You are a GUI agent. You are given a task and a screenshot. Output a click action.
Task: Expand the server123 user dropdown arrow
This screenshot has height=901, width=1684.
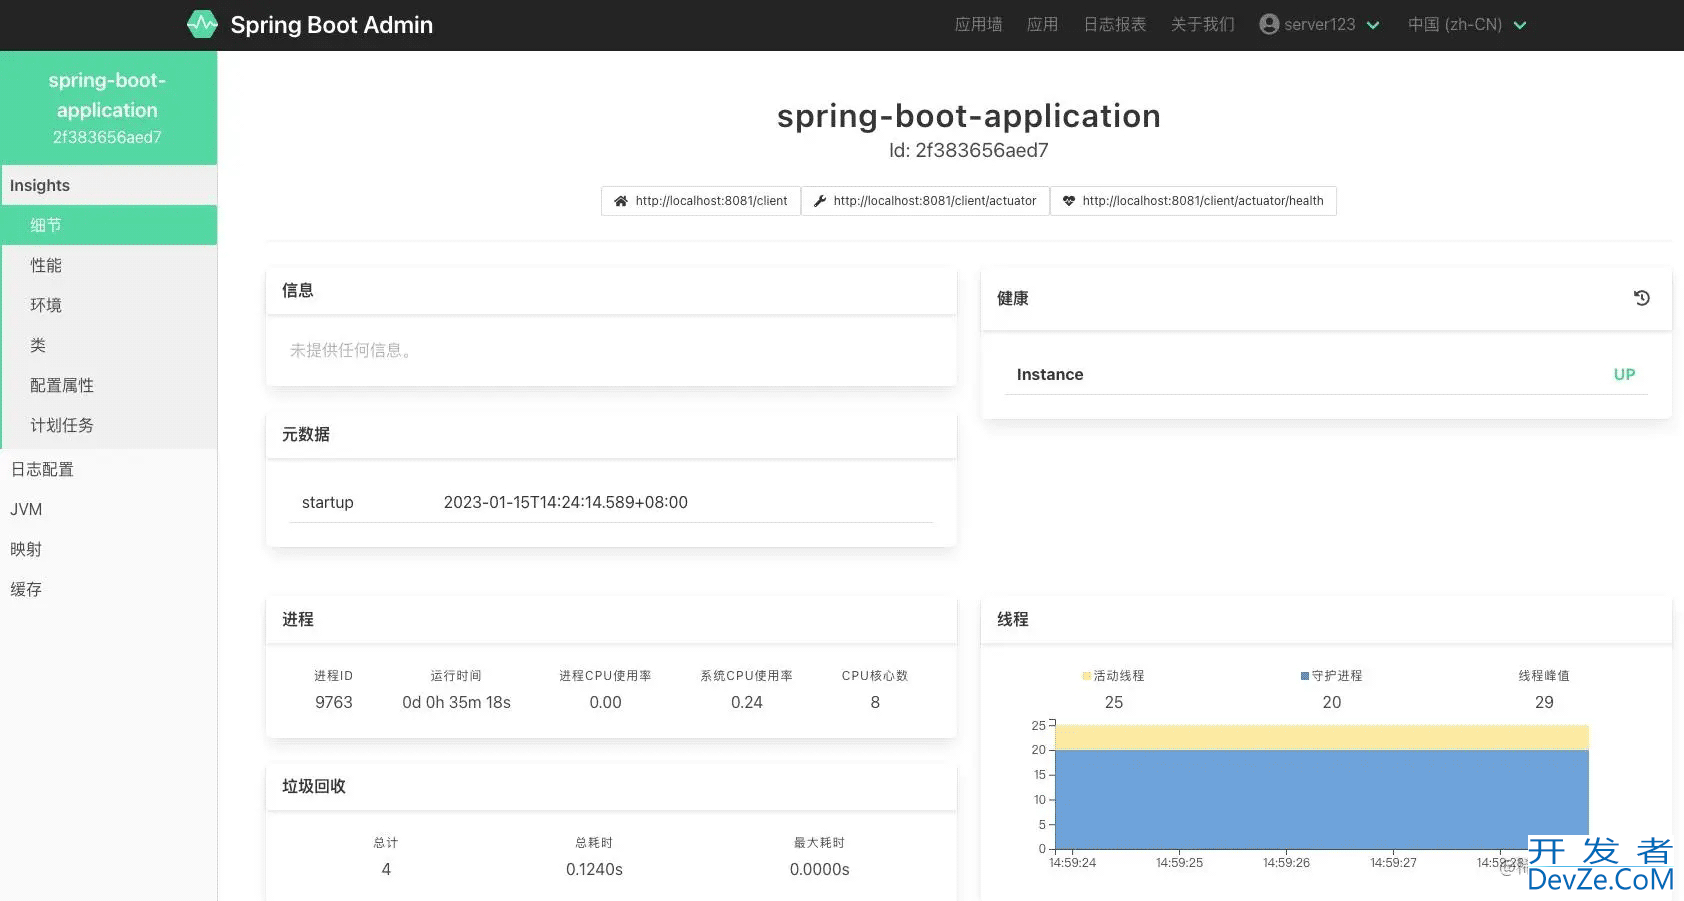click(1373, 25)
